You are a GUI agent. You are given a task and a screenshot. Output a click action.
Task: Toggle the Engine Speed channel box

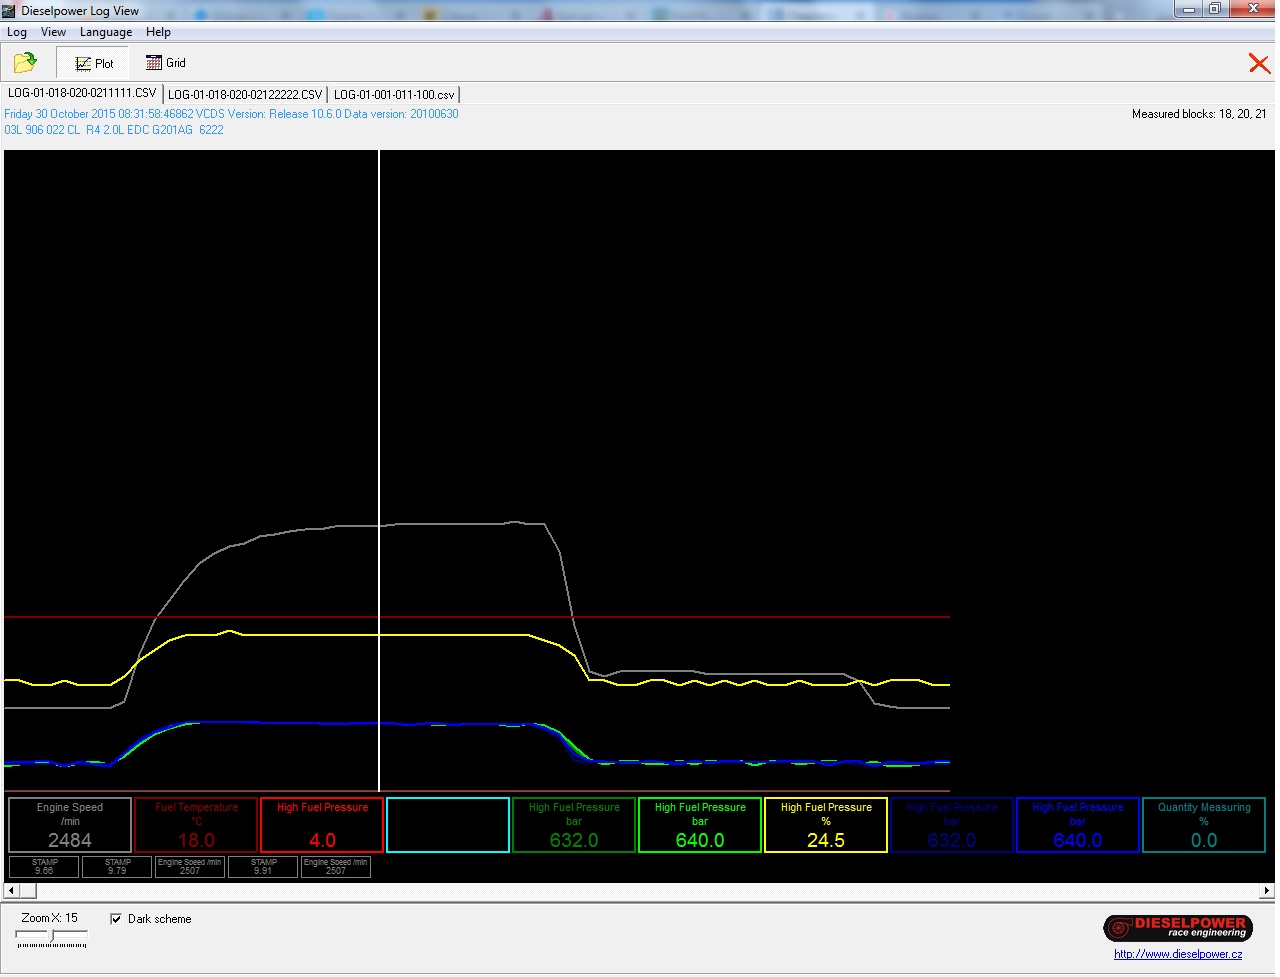[x=70, y=825]
